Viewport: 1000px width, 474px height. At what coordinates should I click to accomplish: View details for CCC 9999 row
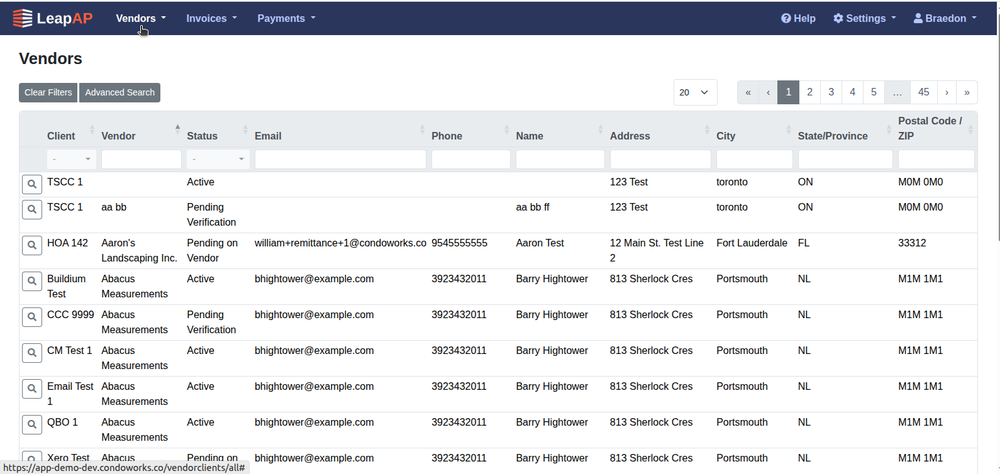tap(32, 316)
